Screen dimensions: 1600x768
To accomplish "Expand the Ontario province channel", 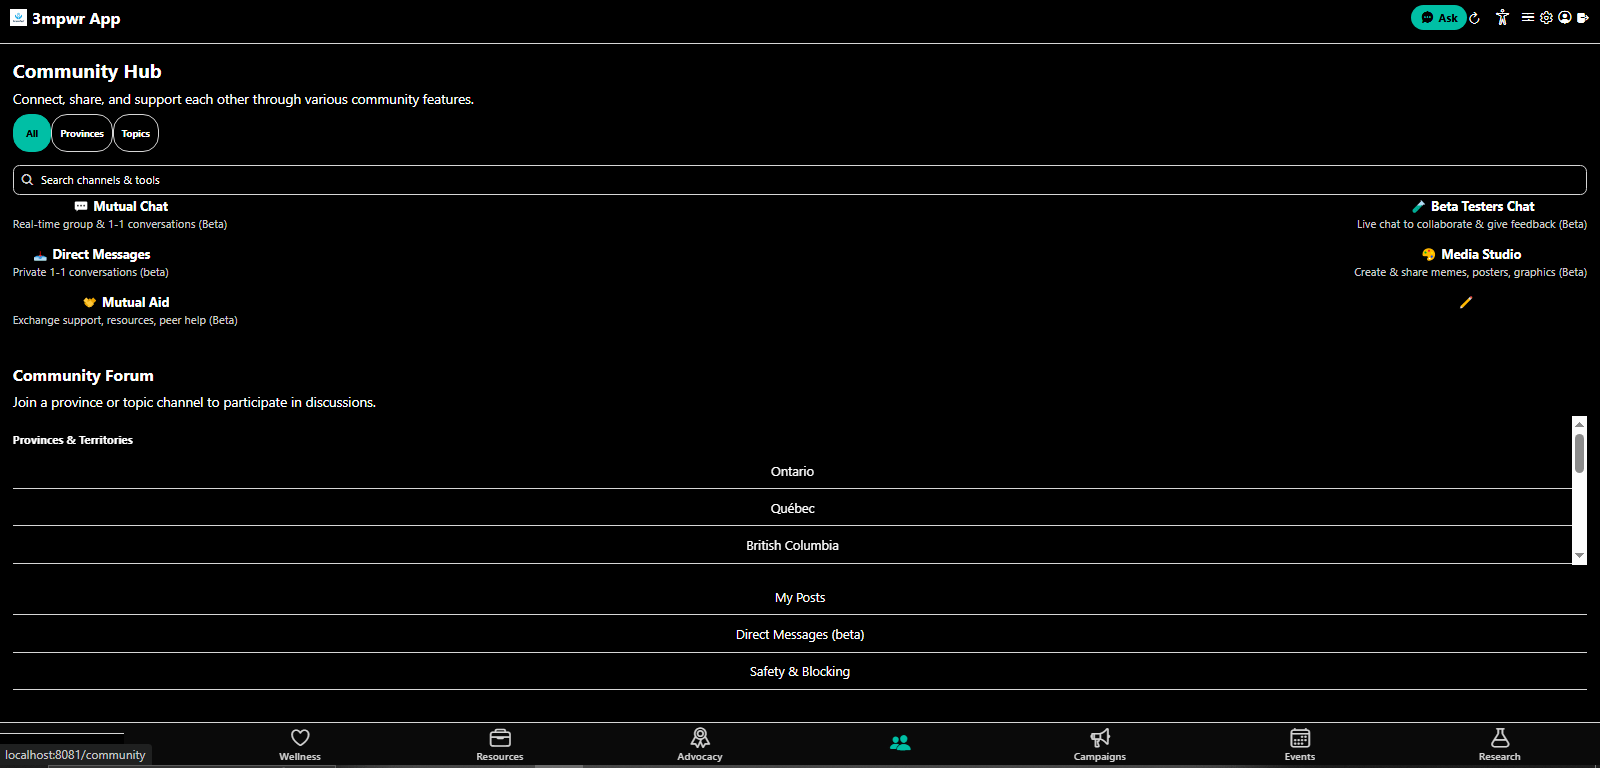I will point(792,471).
